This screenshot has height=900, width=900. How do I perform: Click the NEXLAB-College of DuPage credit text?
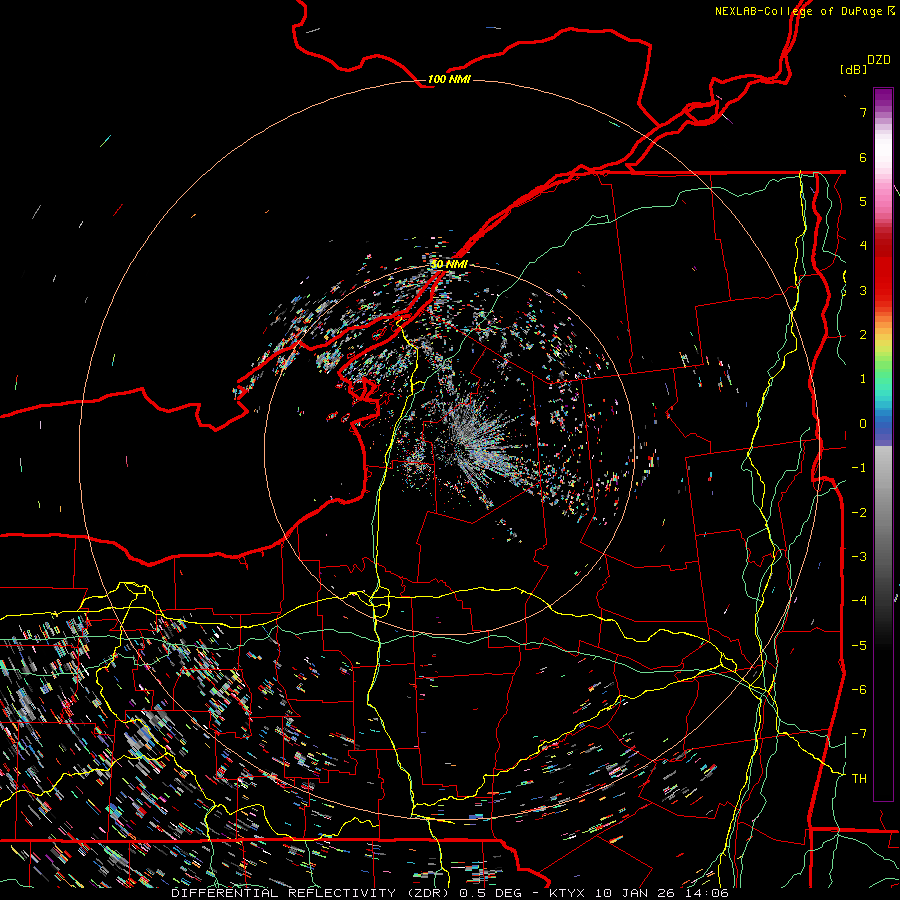799,11
